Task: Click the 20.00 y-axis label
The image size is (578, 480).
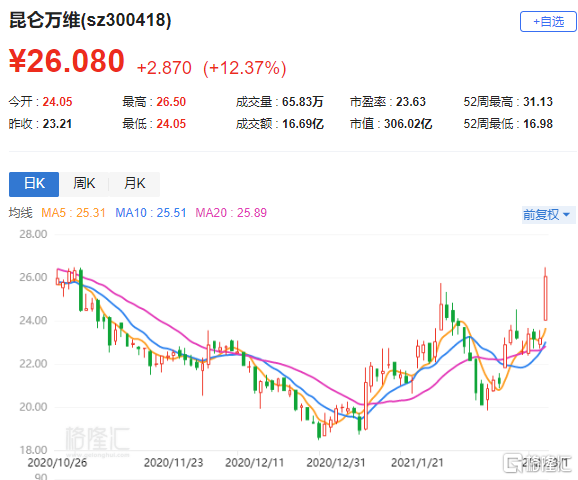Action: click(33, 407)
